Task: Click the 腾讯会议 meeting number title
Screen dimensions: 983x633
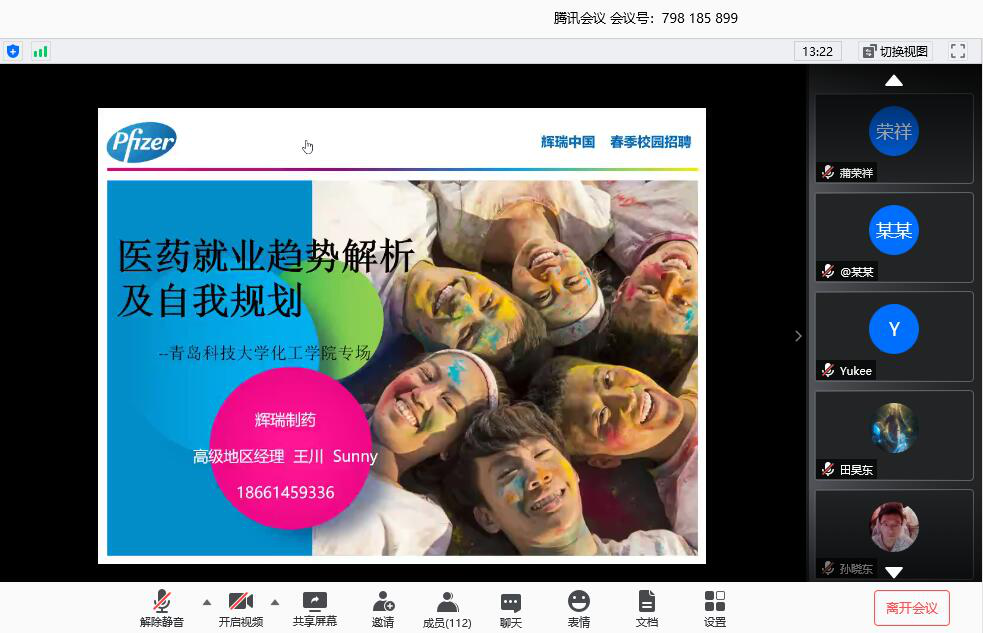Action: [646, 18]
